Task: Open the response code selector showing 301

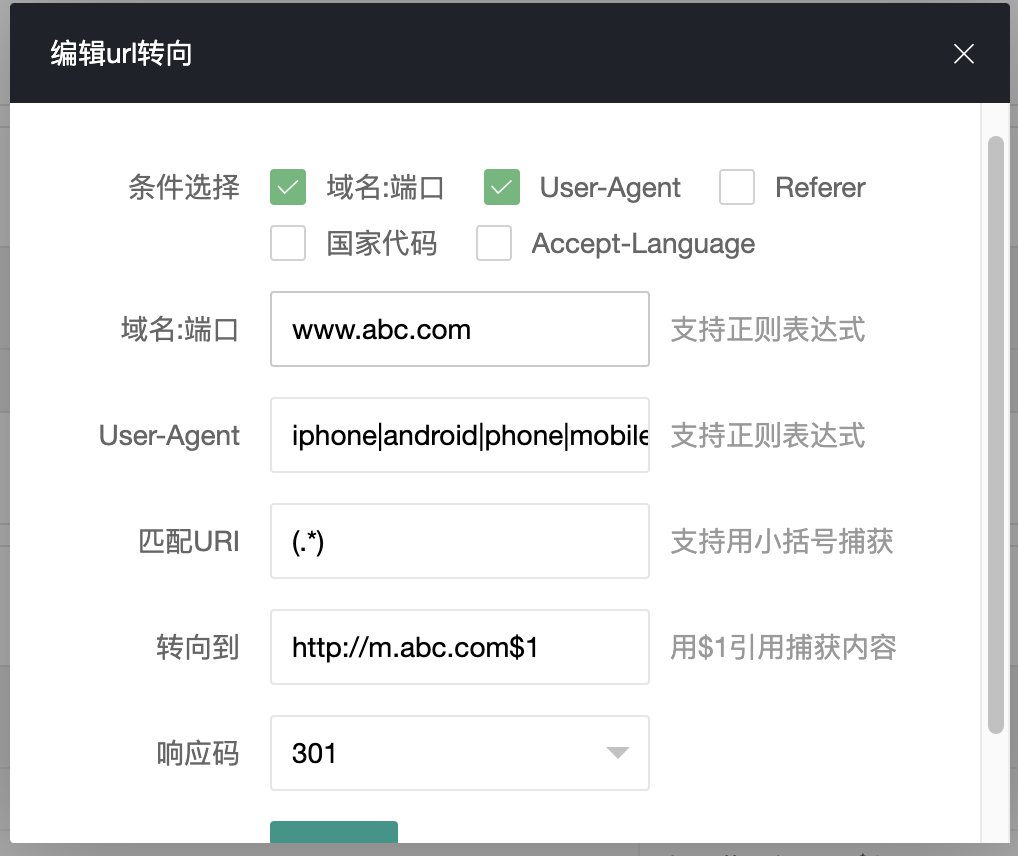Action: [459, 753]
